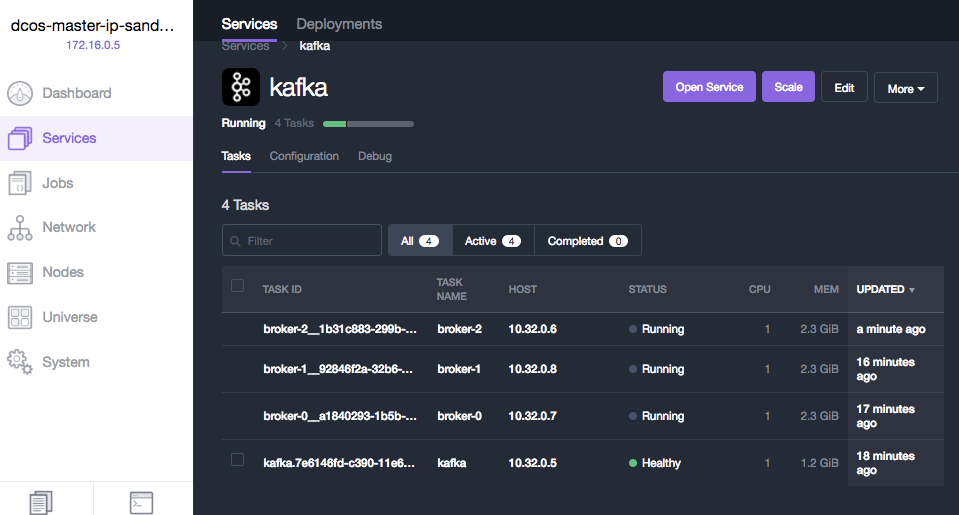Open Universe in the sidebar
Screen dimensions: 959x515
click(70, 317)
